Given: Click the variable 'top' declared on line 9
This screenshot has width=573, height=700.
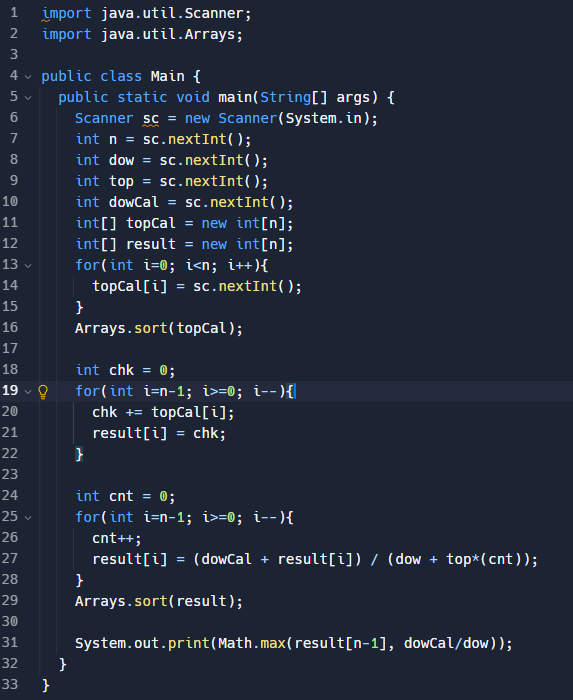Looking at the screenshot, I should coord(121,182).
